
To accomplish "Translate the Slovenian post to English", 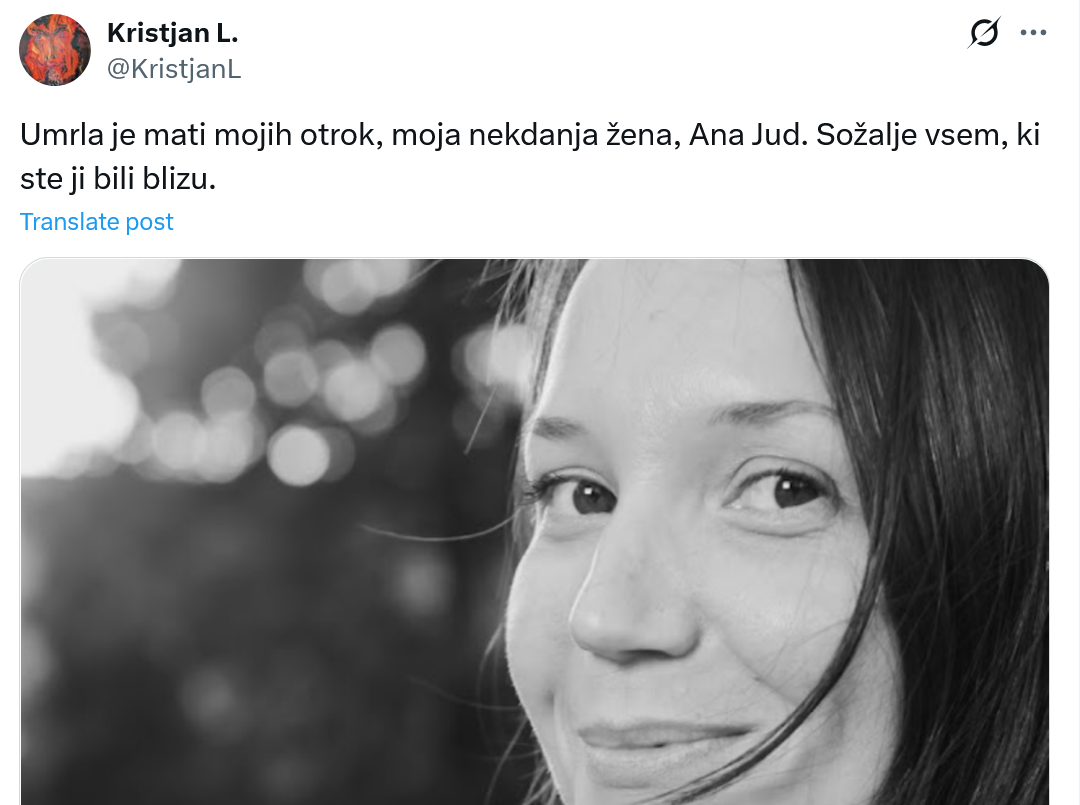I will tap(96, 222).
